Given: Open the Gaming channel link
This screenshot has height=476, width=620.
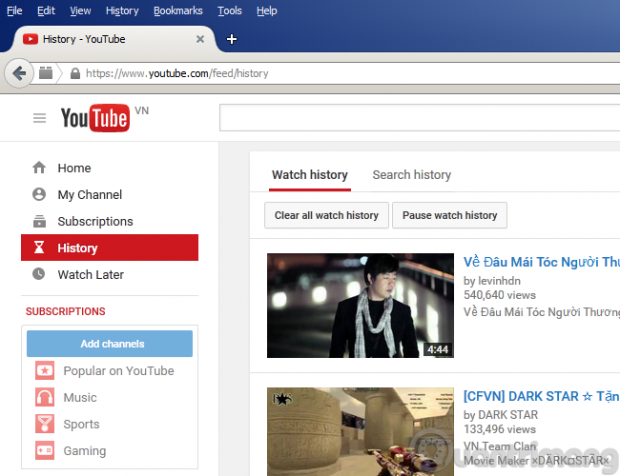Looking at the screenshot, I should point(85,451).
